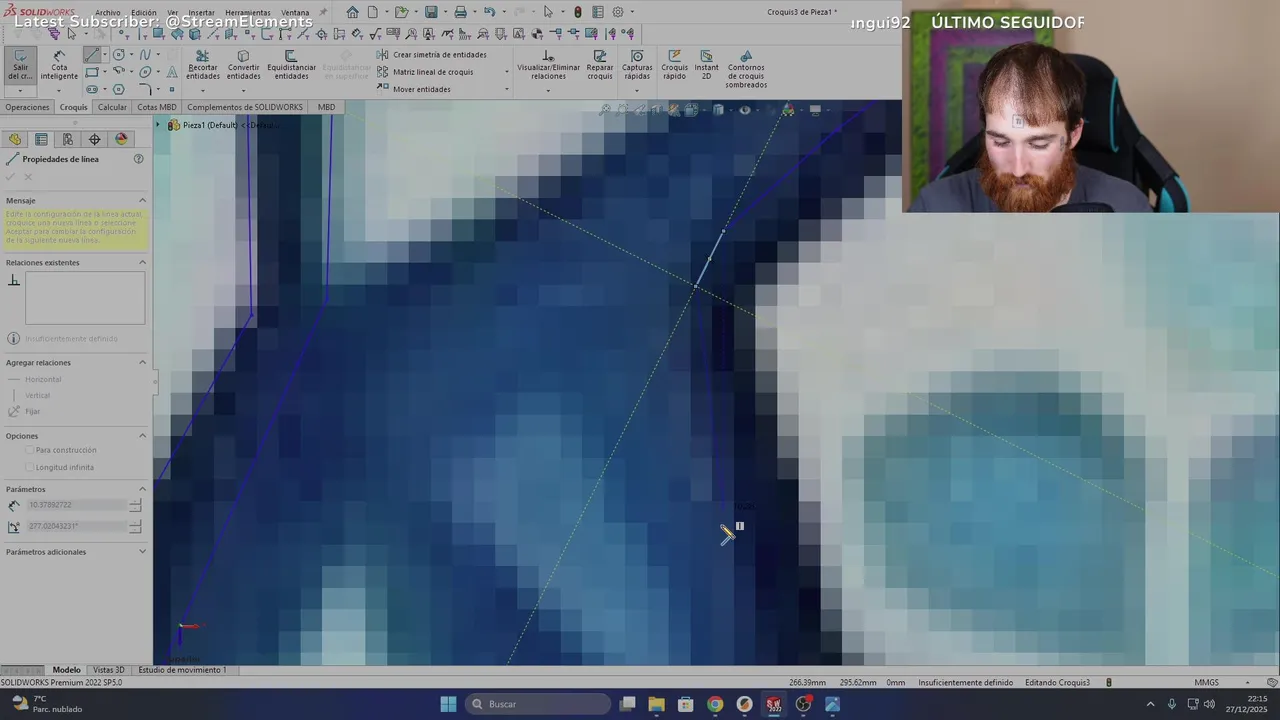The width and height of the screenshot is (1280, 720).
Task: Collapse the Parámetros section
Action: tap(142, 489)
